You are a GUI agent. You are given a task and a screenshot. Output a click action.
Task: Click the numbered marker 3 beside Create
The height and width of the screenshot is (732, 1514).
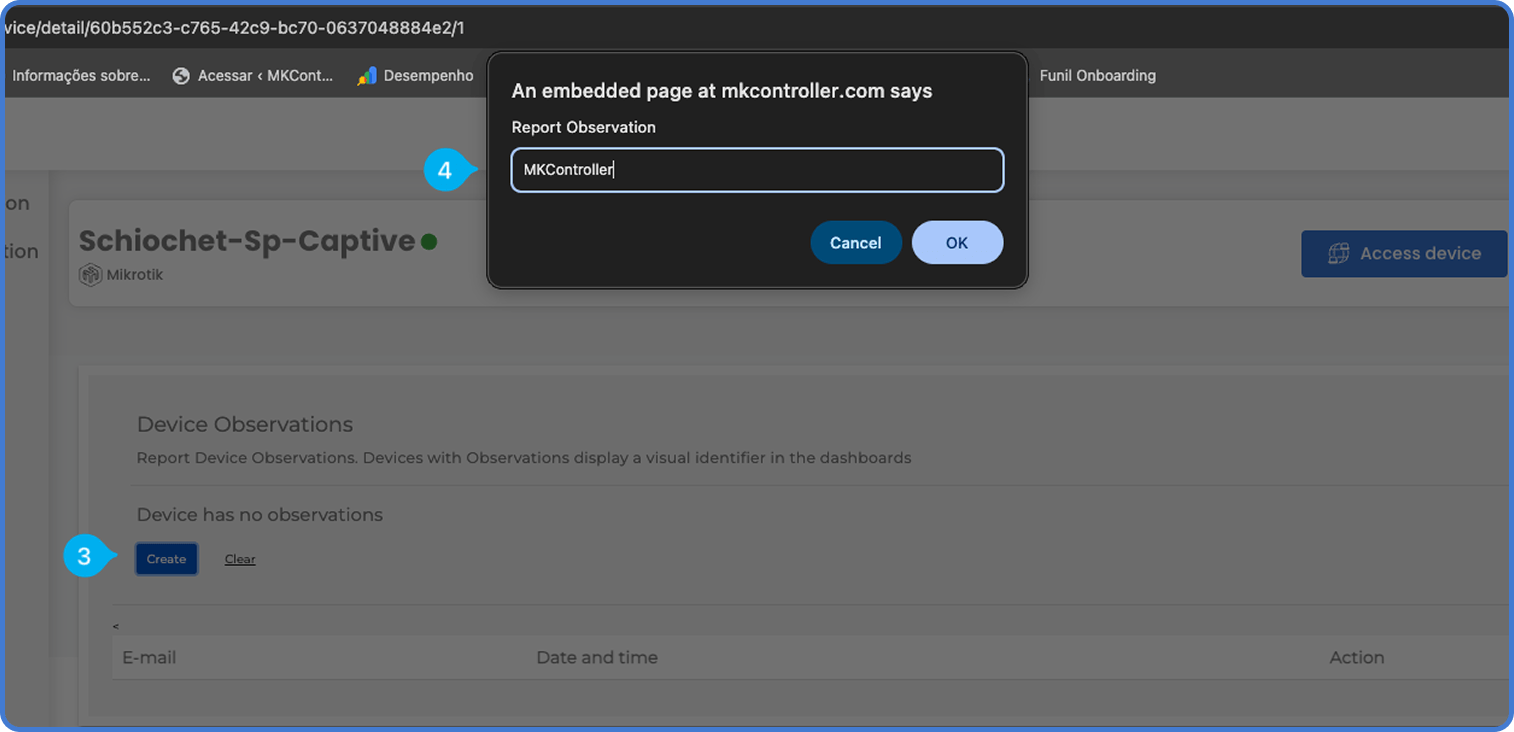click(87, 557)
